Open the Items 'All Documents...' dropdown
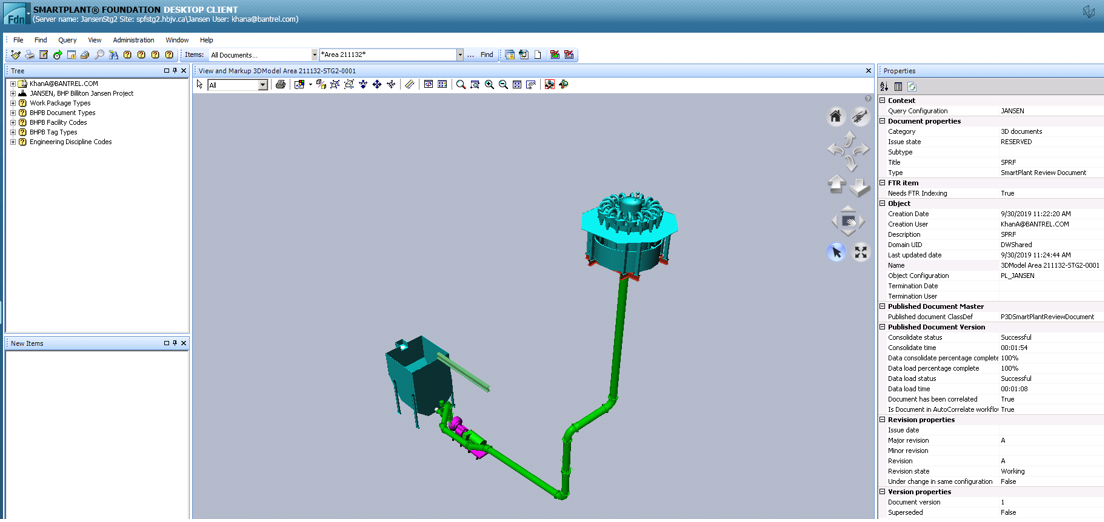Screen dimensions: 1104x522 pyautogui.click(x=314, y=55)
